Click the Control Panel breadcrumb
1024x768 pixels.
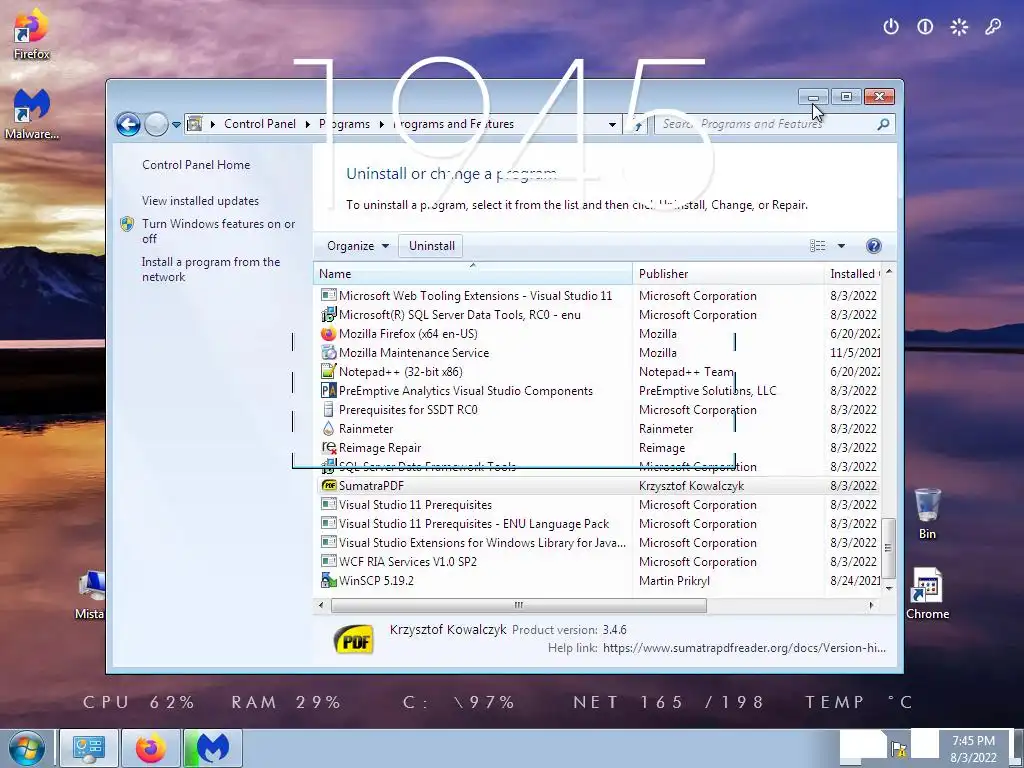click(259, 123)
